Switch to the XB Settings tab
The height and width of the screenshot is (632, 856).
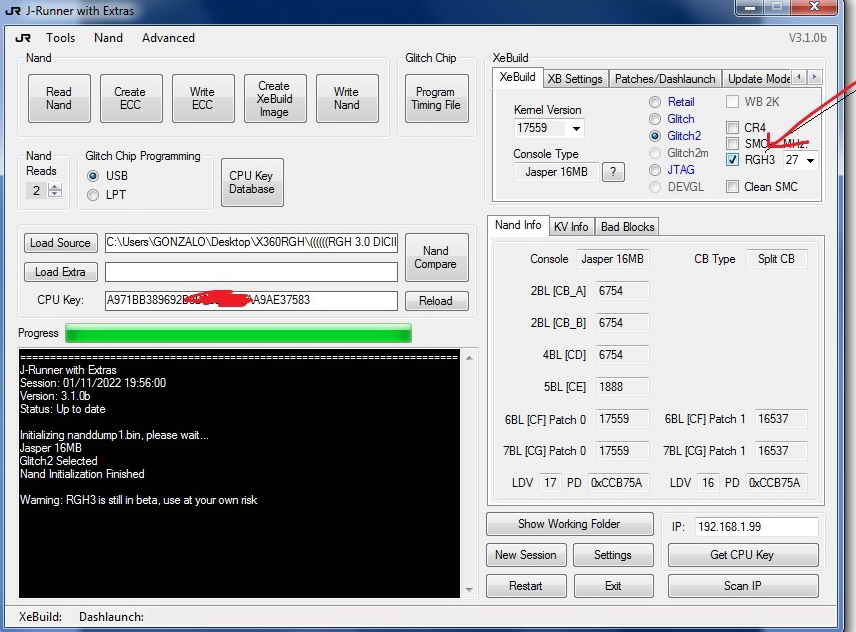575,79
